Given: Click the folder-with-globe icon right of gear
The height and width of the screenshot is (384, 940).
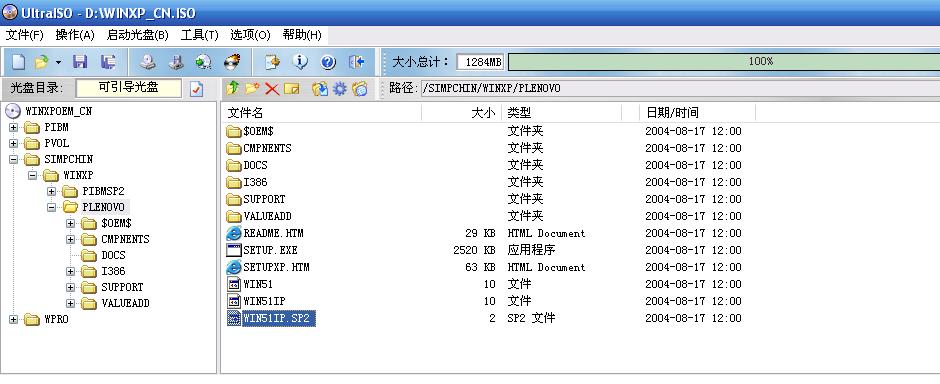Looking at the screenshot, I should (360, 89).
